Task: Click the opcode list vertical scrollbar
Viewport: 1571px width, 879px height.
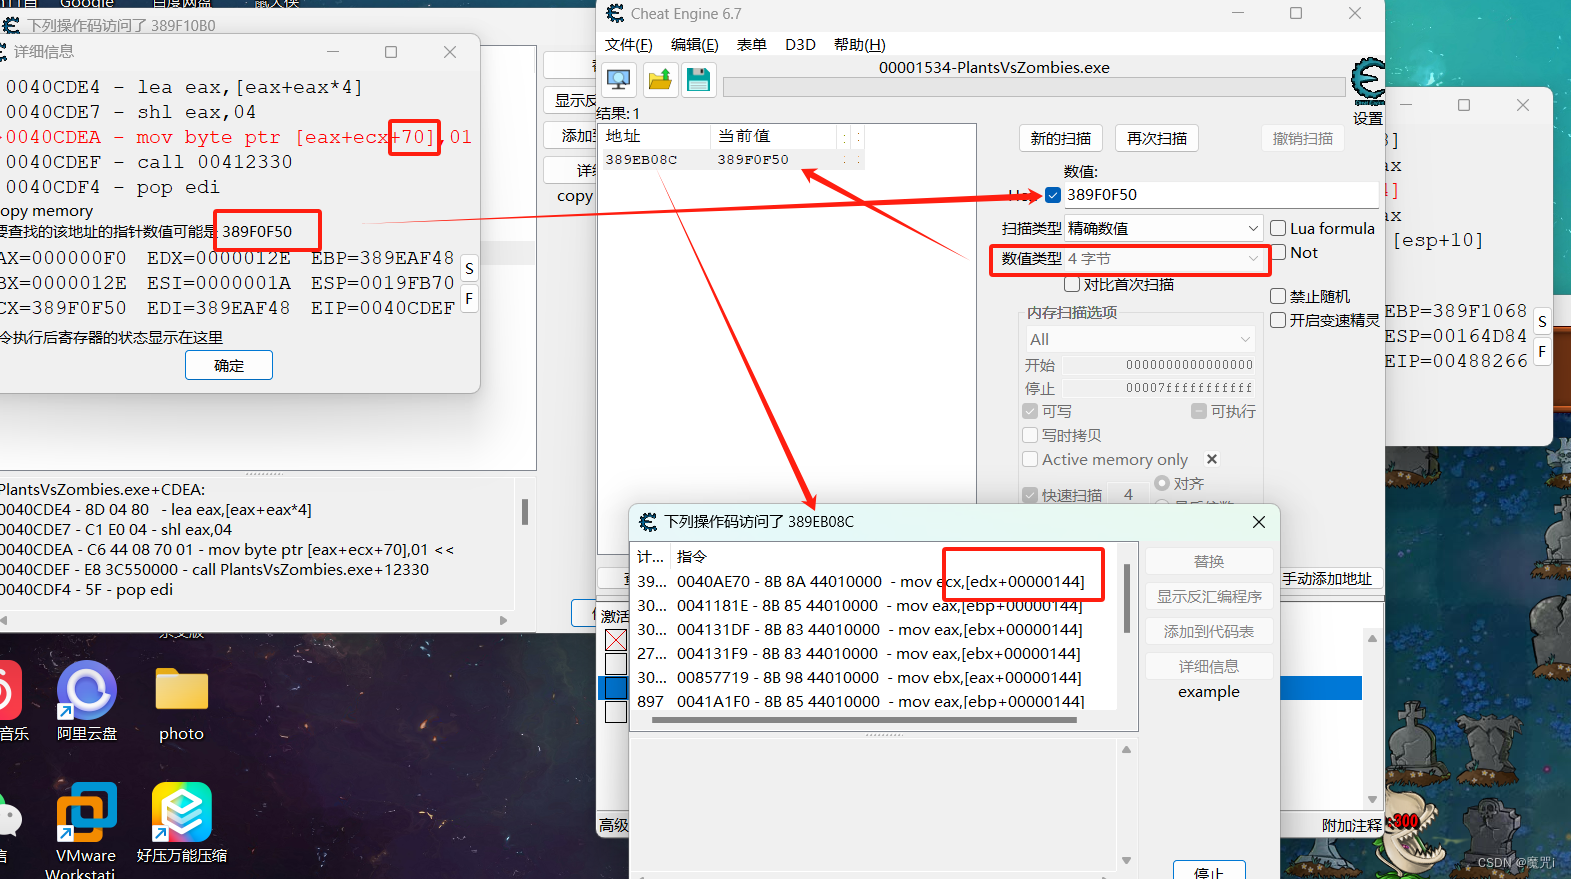Action: (1127, 600)
